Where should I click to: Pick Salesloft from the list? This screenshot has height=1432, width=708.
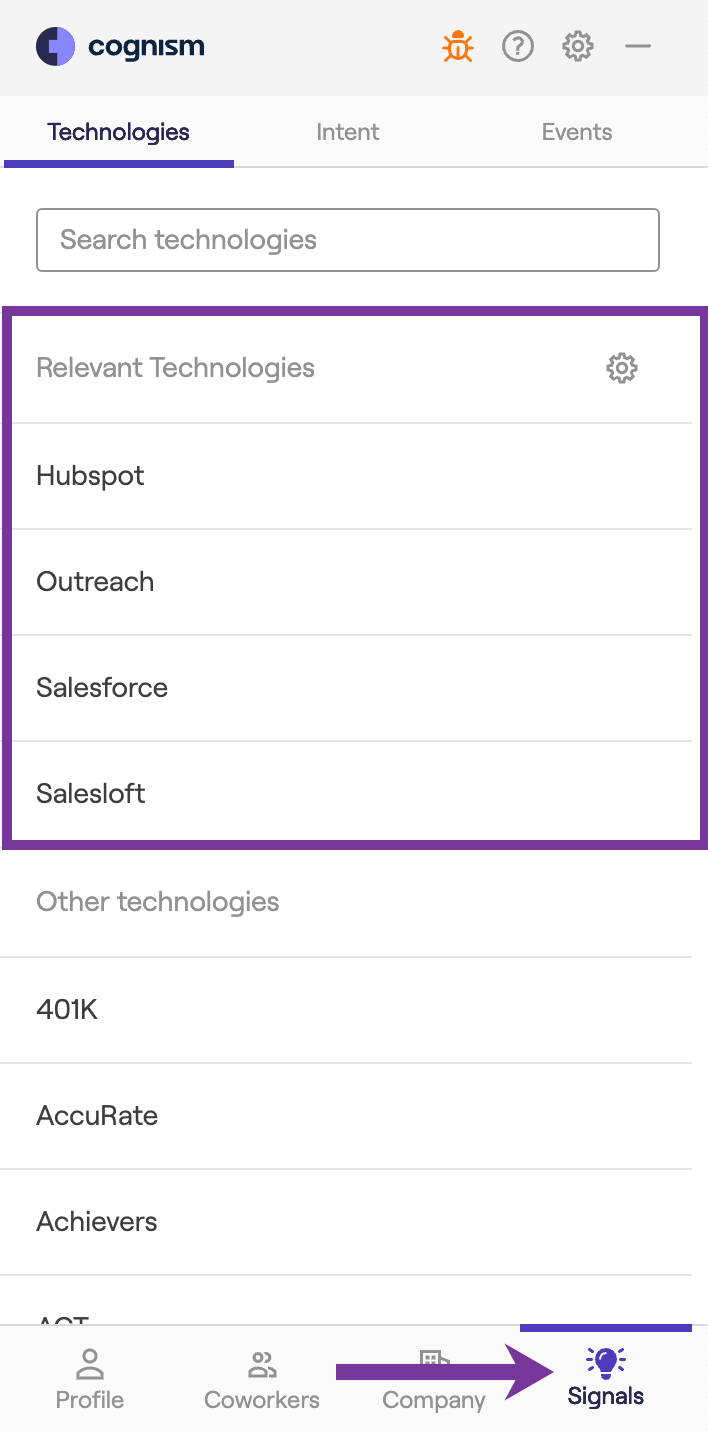[x=91, y=793]
